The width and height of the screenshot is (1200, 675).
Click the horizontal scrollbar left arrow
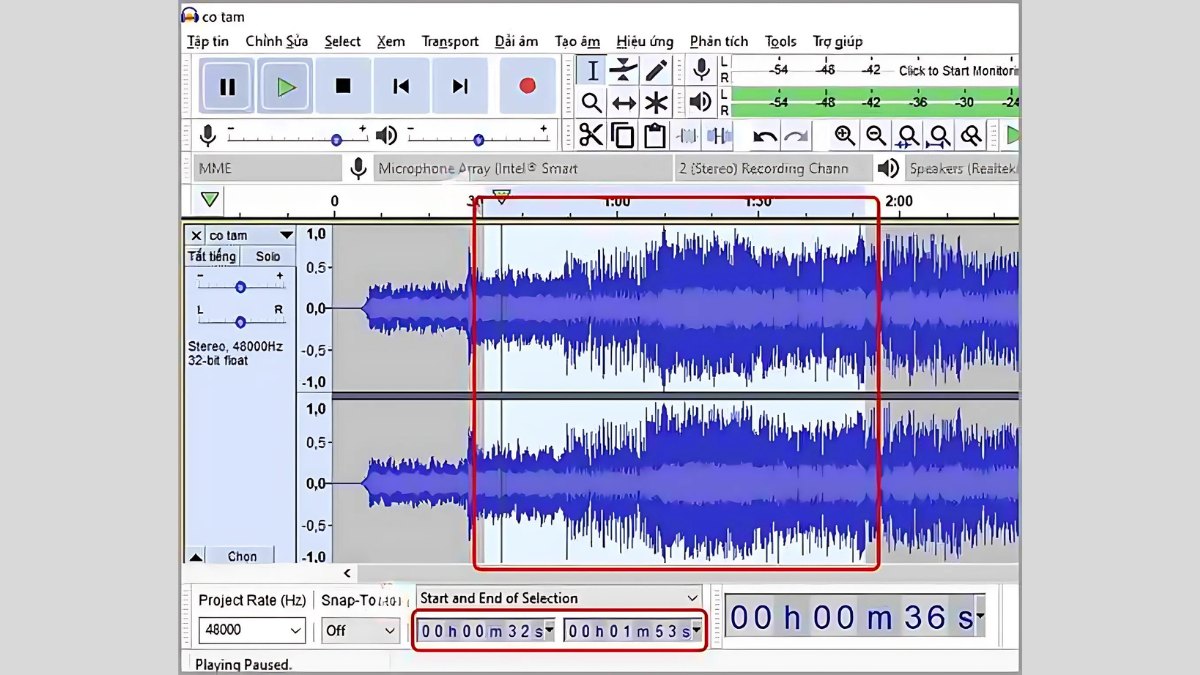click(x=347, y=573)
